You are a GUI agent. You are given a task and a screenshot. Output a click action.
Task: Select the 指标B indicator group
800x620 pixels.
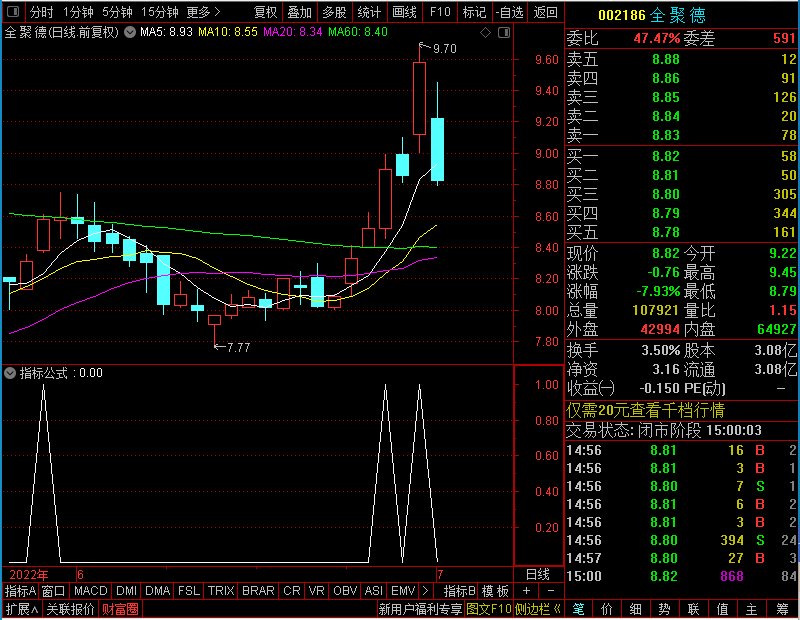coord(459,591)
